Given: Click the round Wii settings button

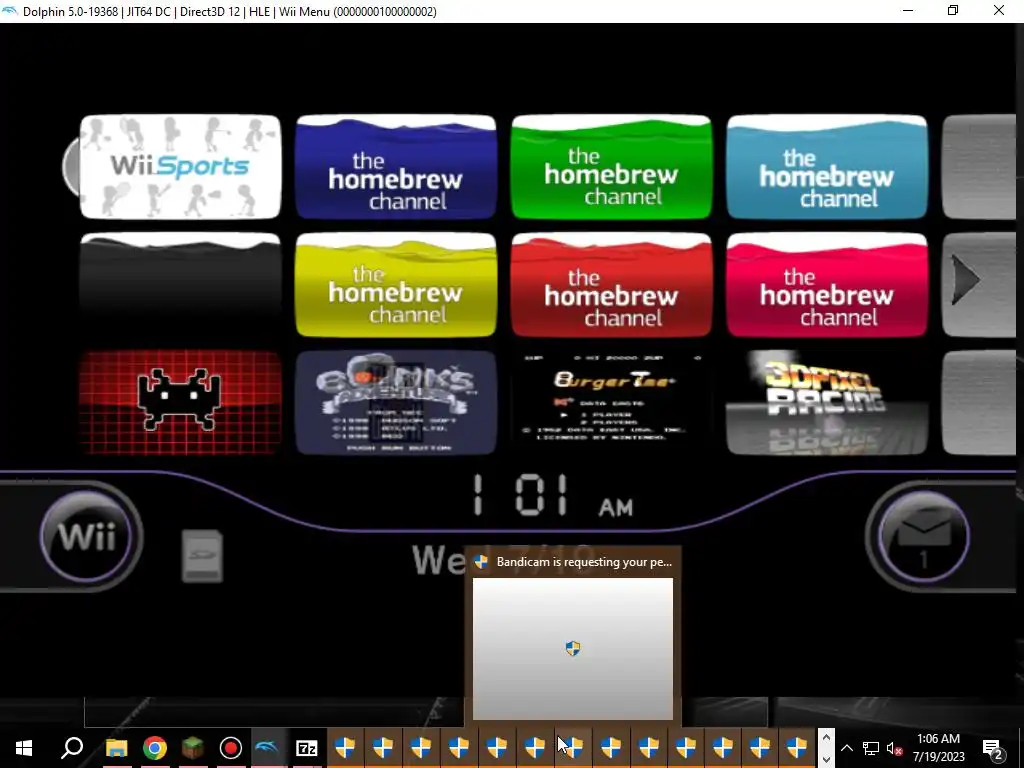Looking at the screenshot, I should pos(87,537).
